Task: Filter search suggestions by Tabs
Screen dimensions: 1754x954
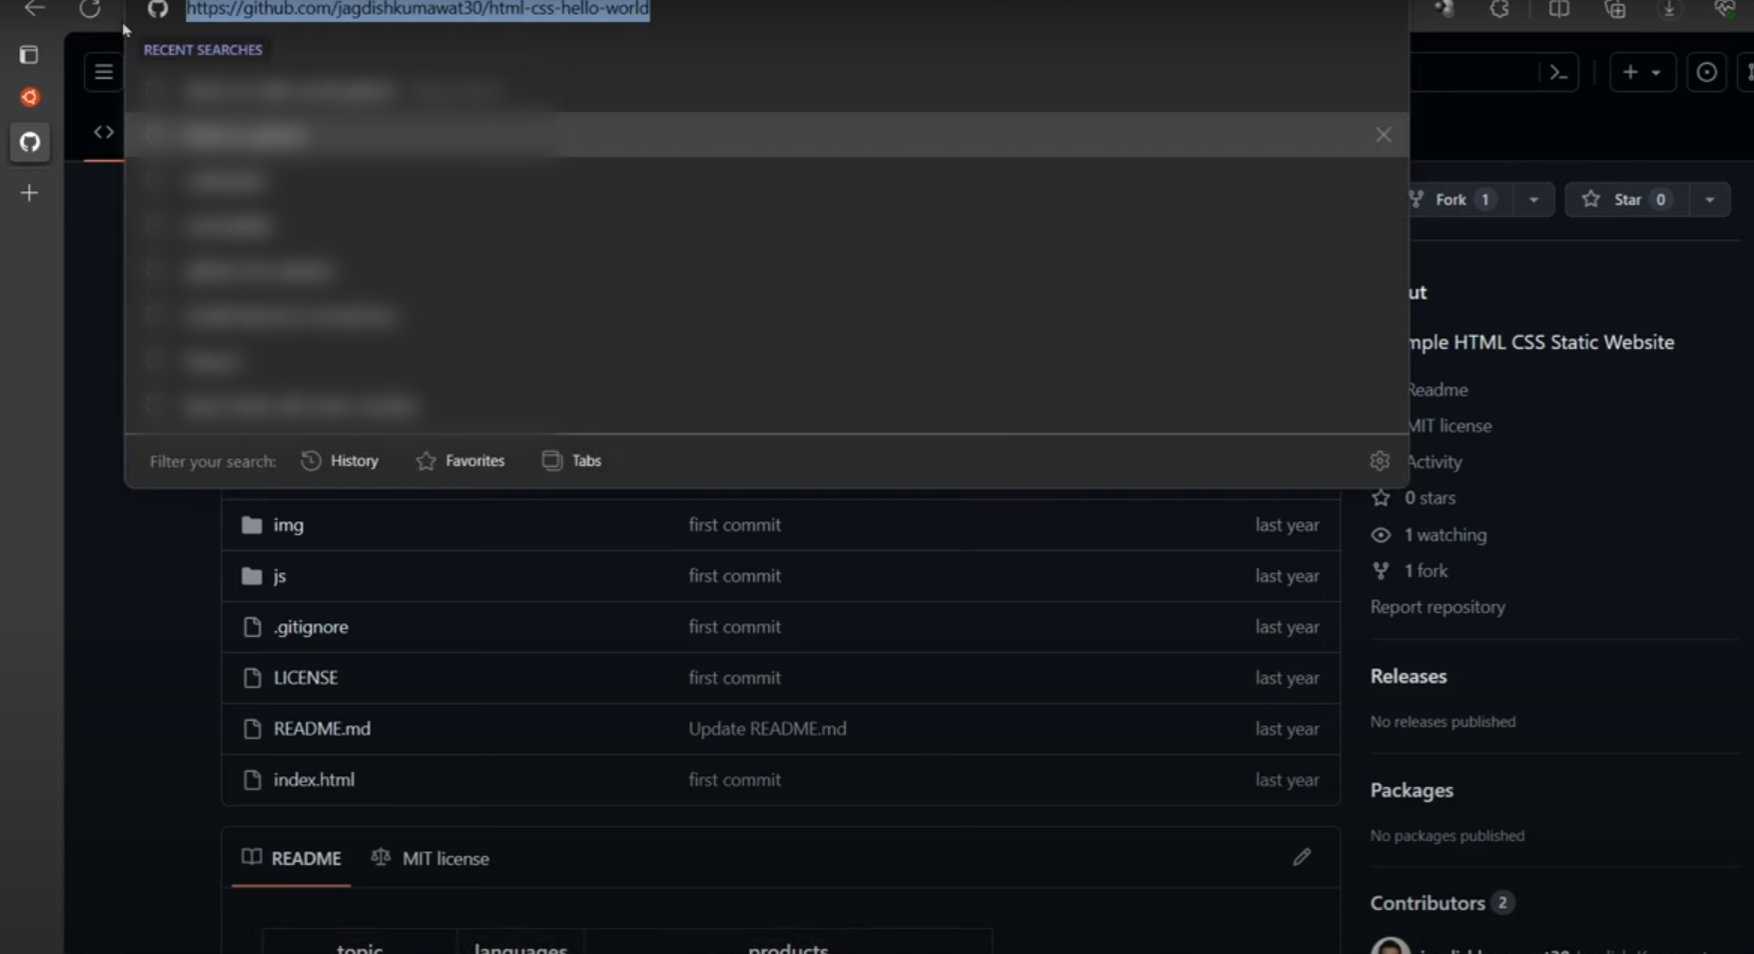Action: (x=572, y=461)
